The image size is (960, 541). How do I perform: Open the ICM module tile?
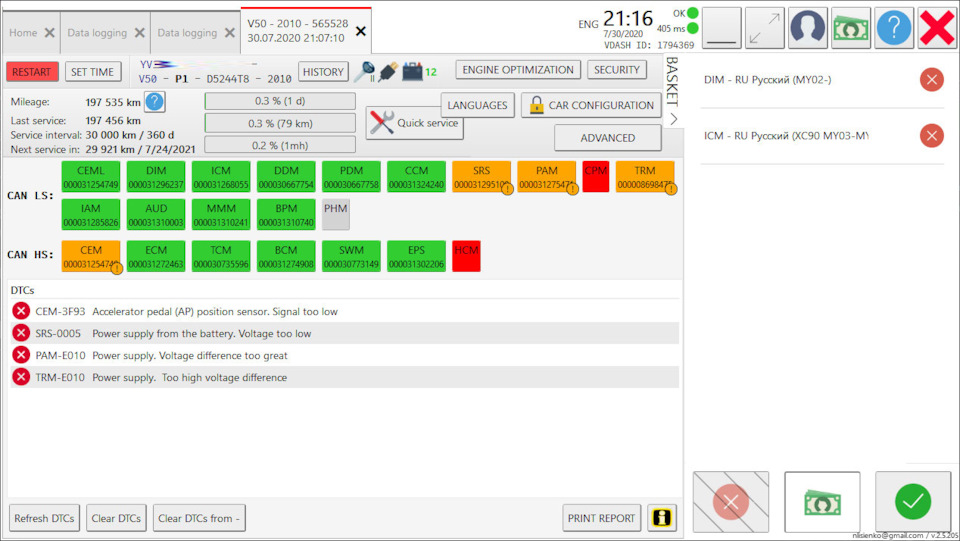221,177
